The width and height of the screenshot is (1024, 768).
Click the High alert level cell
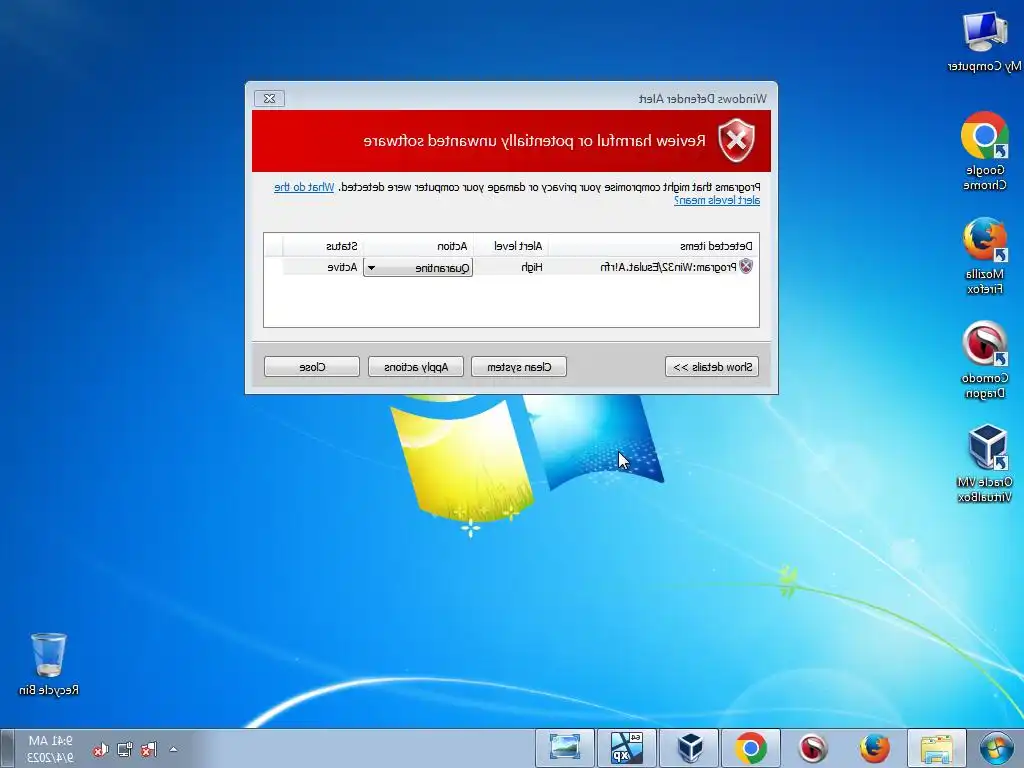point(532,267)
